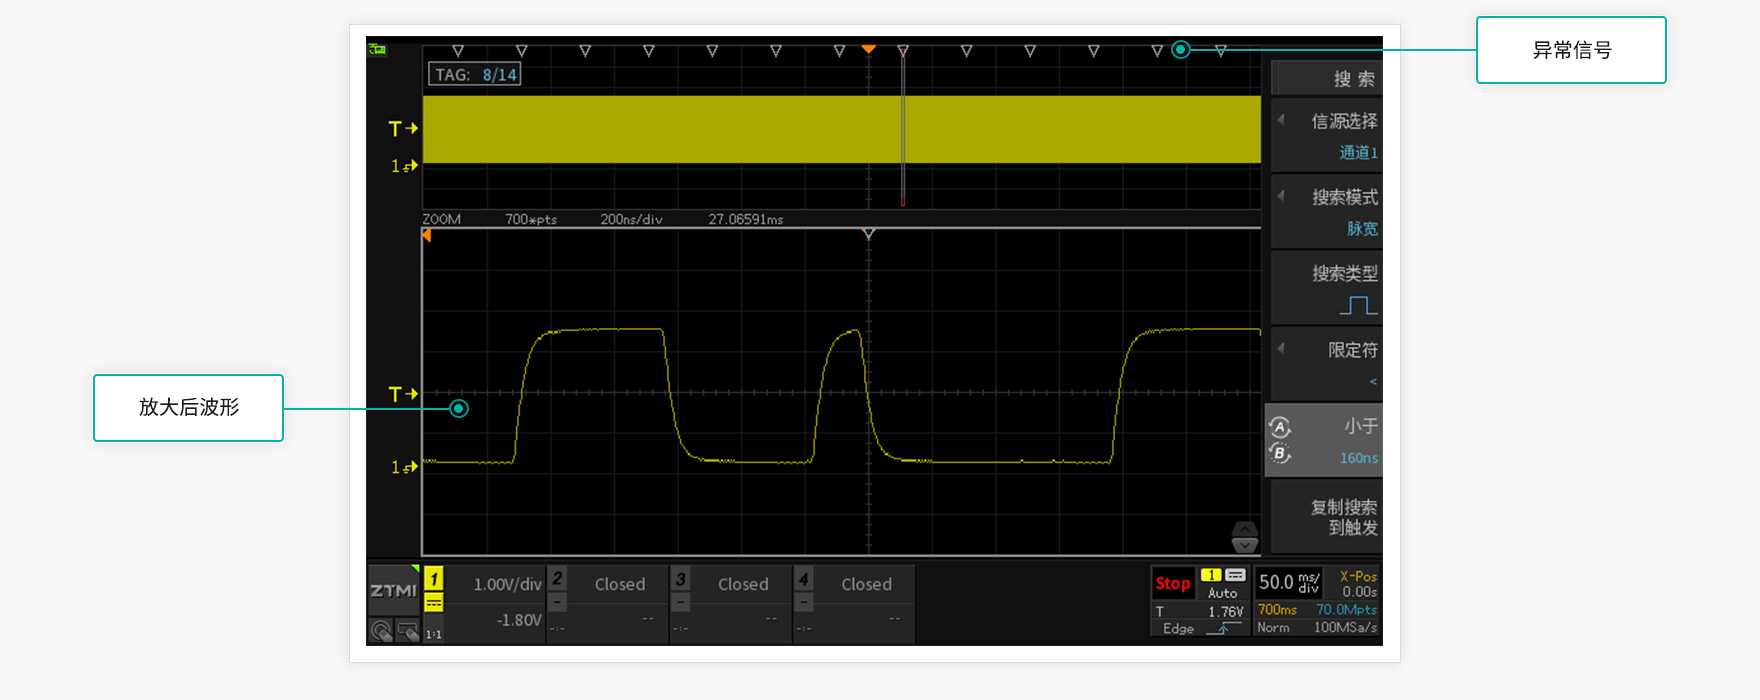Click the down arrow scroll control
The width and height of the screenshot is (1760, 700).
pos(1245,545)
